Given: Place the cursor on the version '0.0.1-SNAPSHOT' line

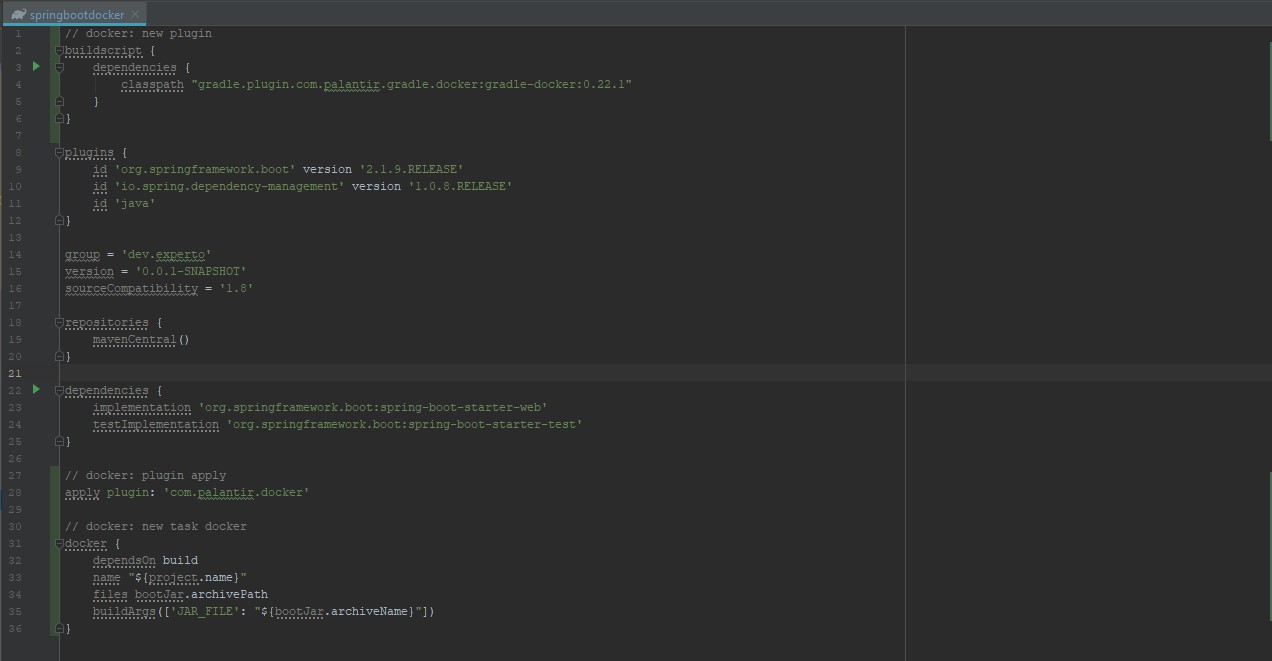Looking at the screenshot, I should [155, 271].
